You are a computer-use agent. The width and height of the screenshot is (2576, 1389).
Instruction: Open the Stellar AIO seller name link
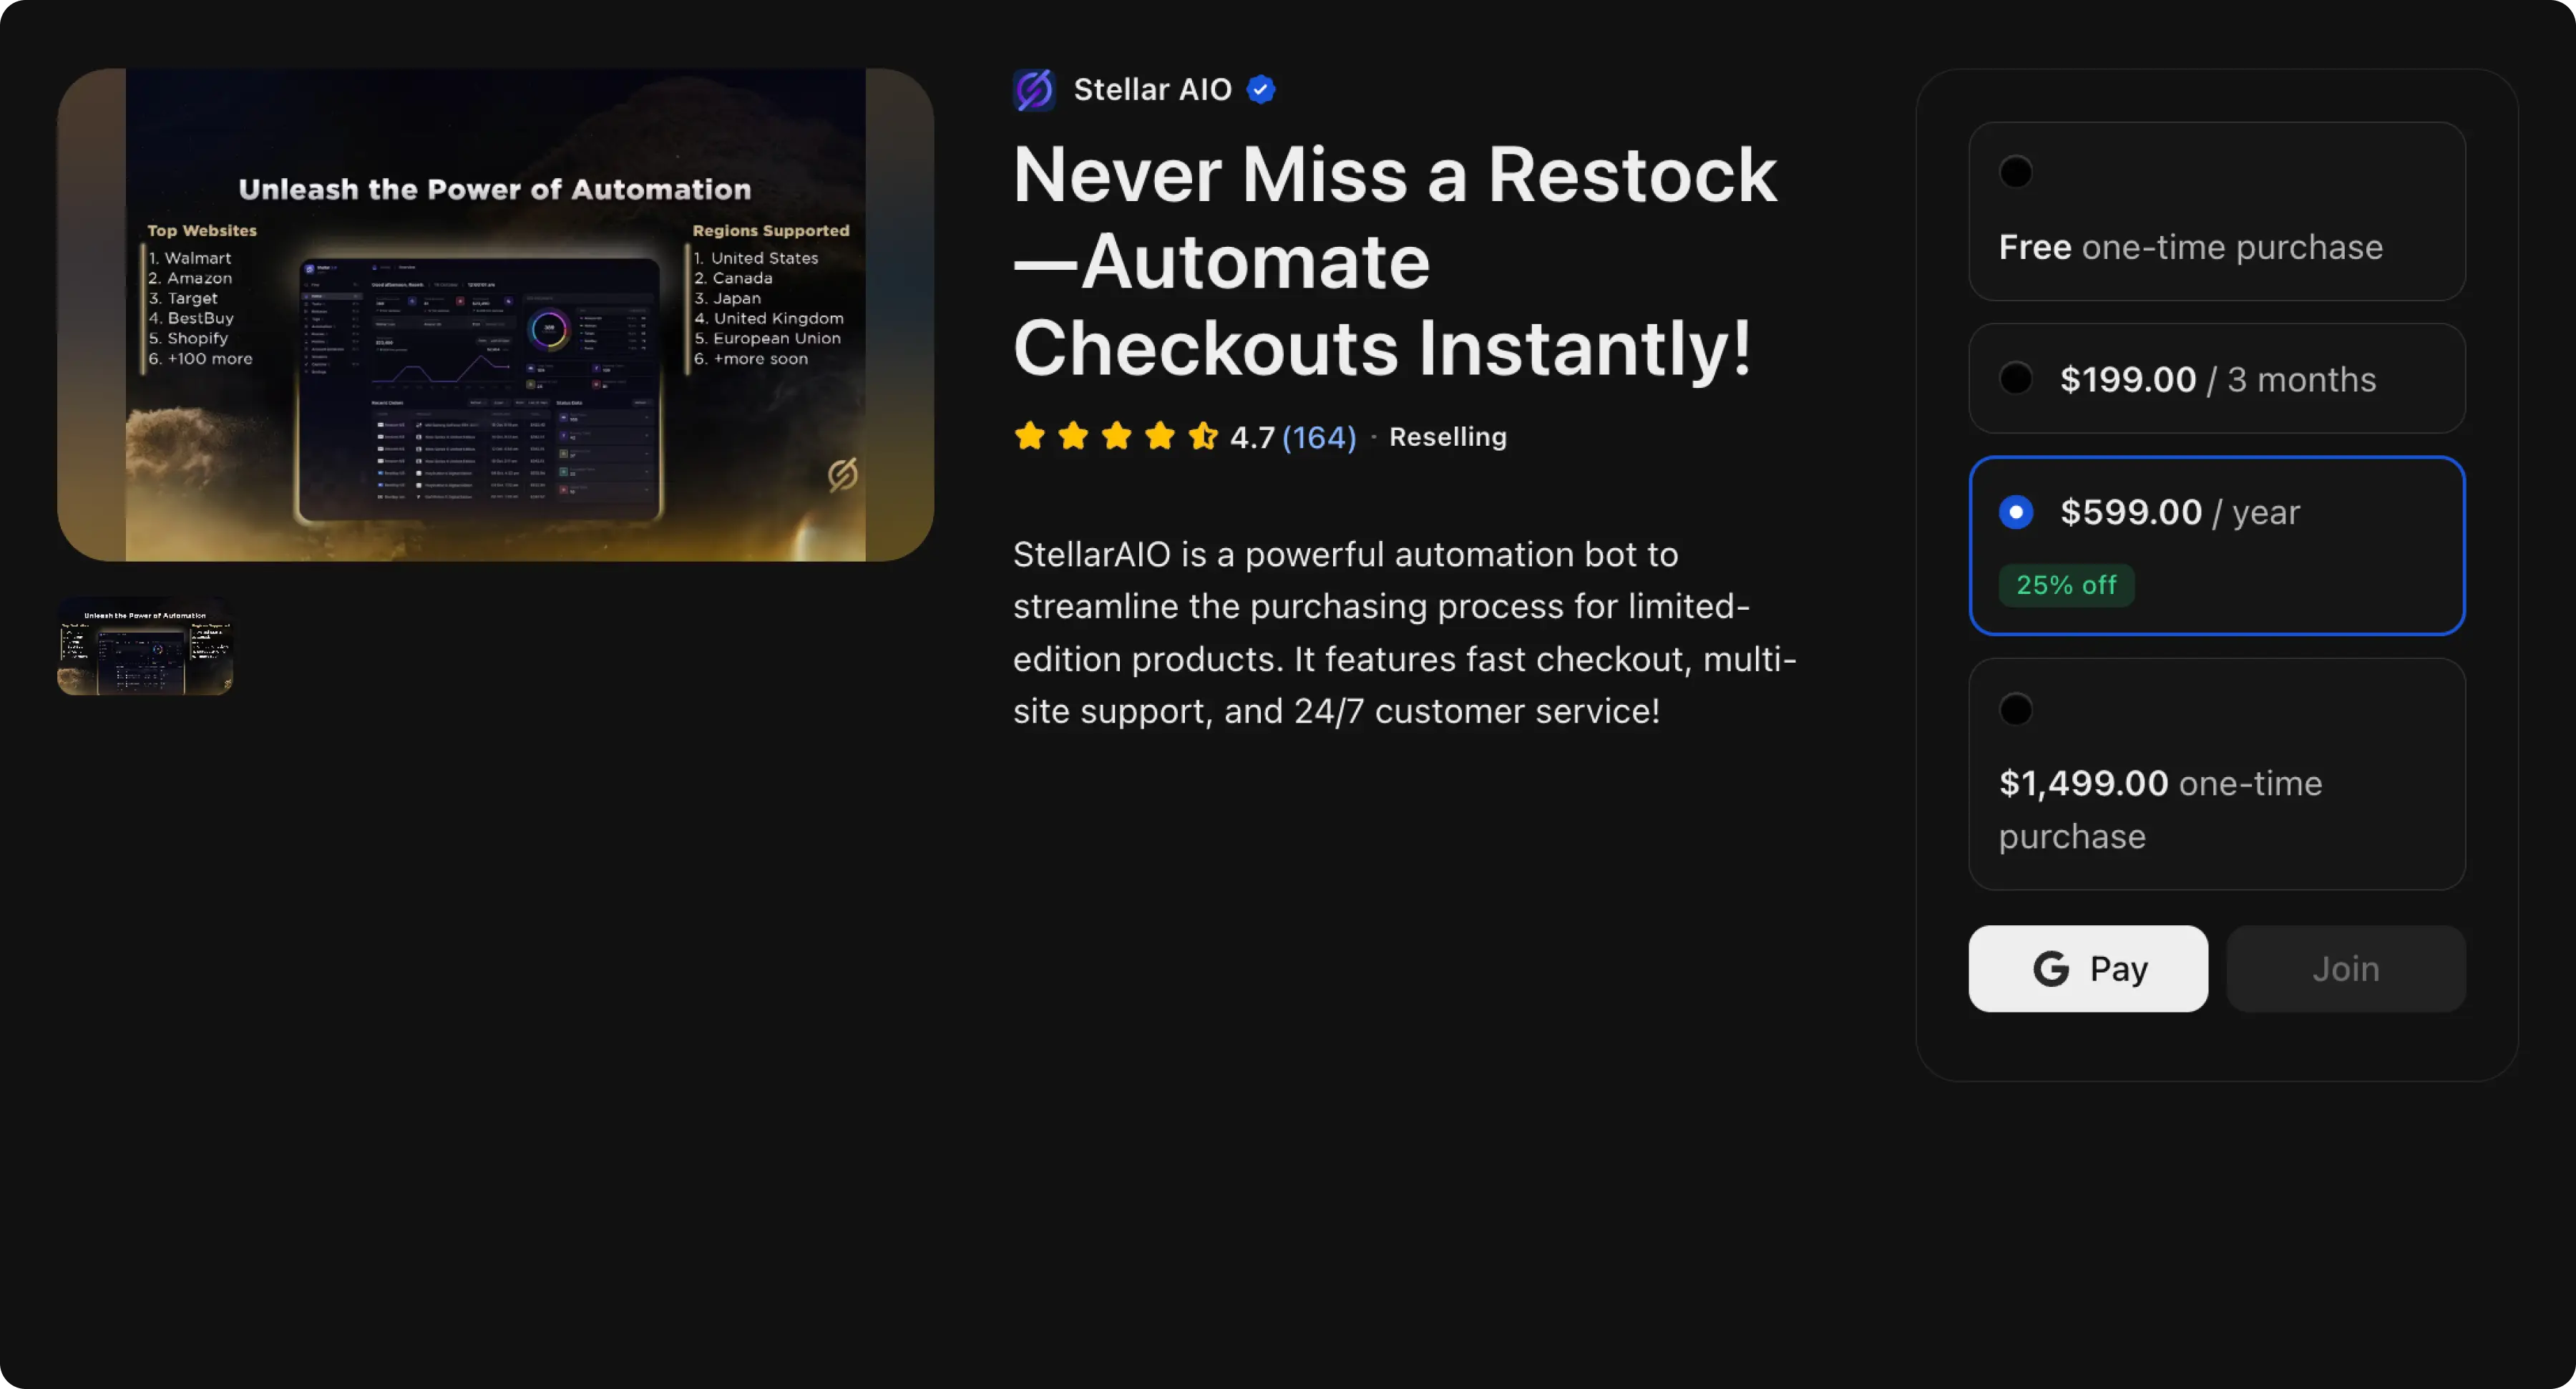coord(1152,90)
